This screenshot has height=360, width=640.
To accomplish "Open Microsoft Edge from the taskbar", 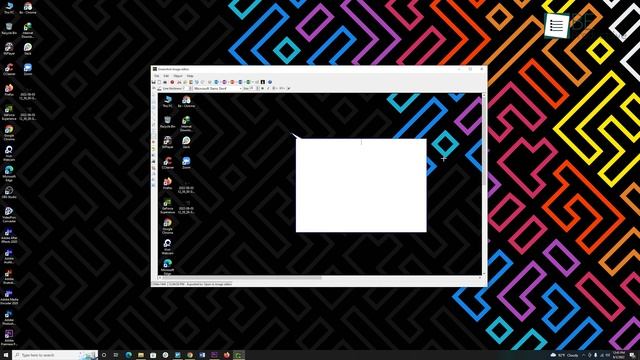I will [x=129, y=355].
